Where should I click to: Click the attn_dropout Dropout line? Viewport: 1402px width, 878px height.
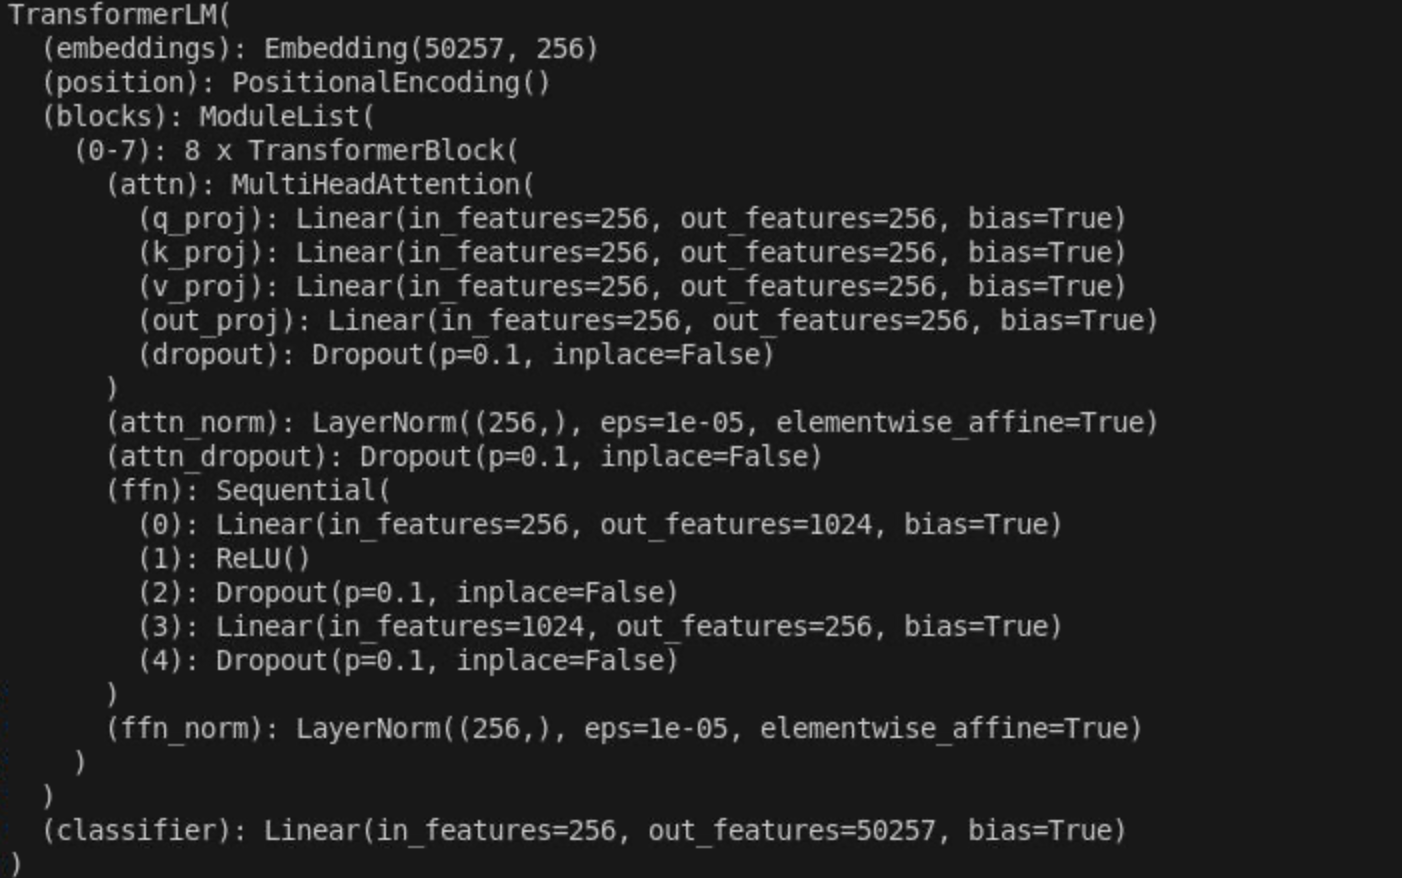coord(464,457)
